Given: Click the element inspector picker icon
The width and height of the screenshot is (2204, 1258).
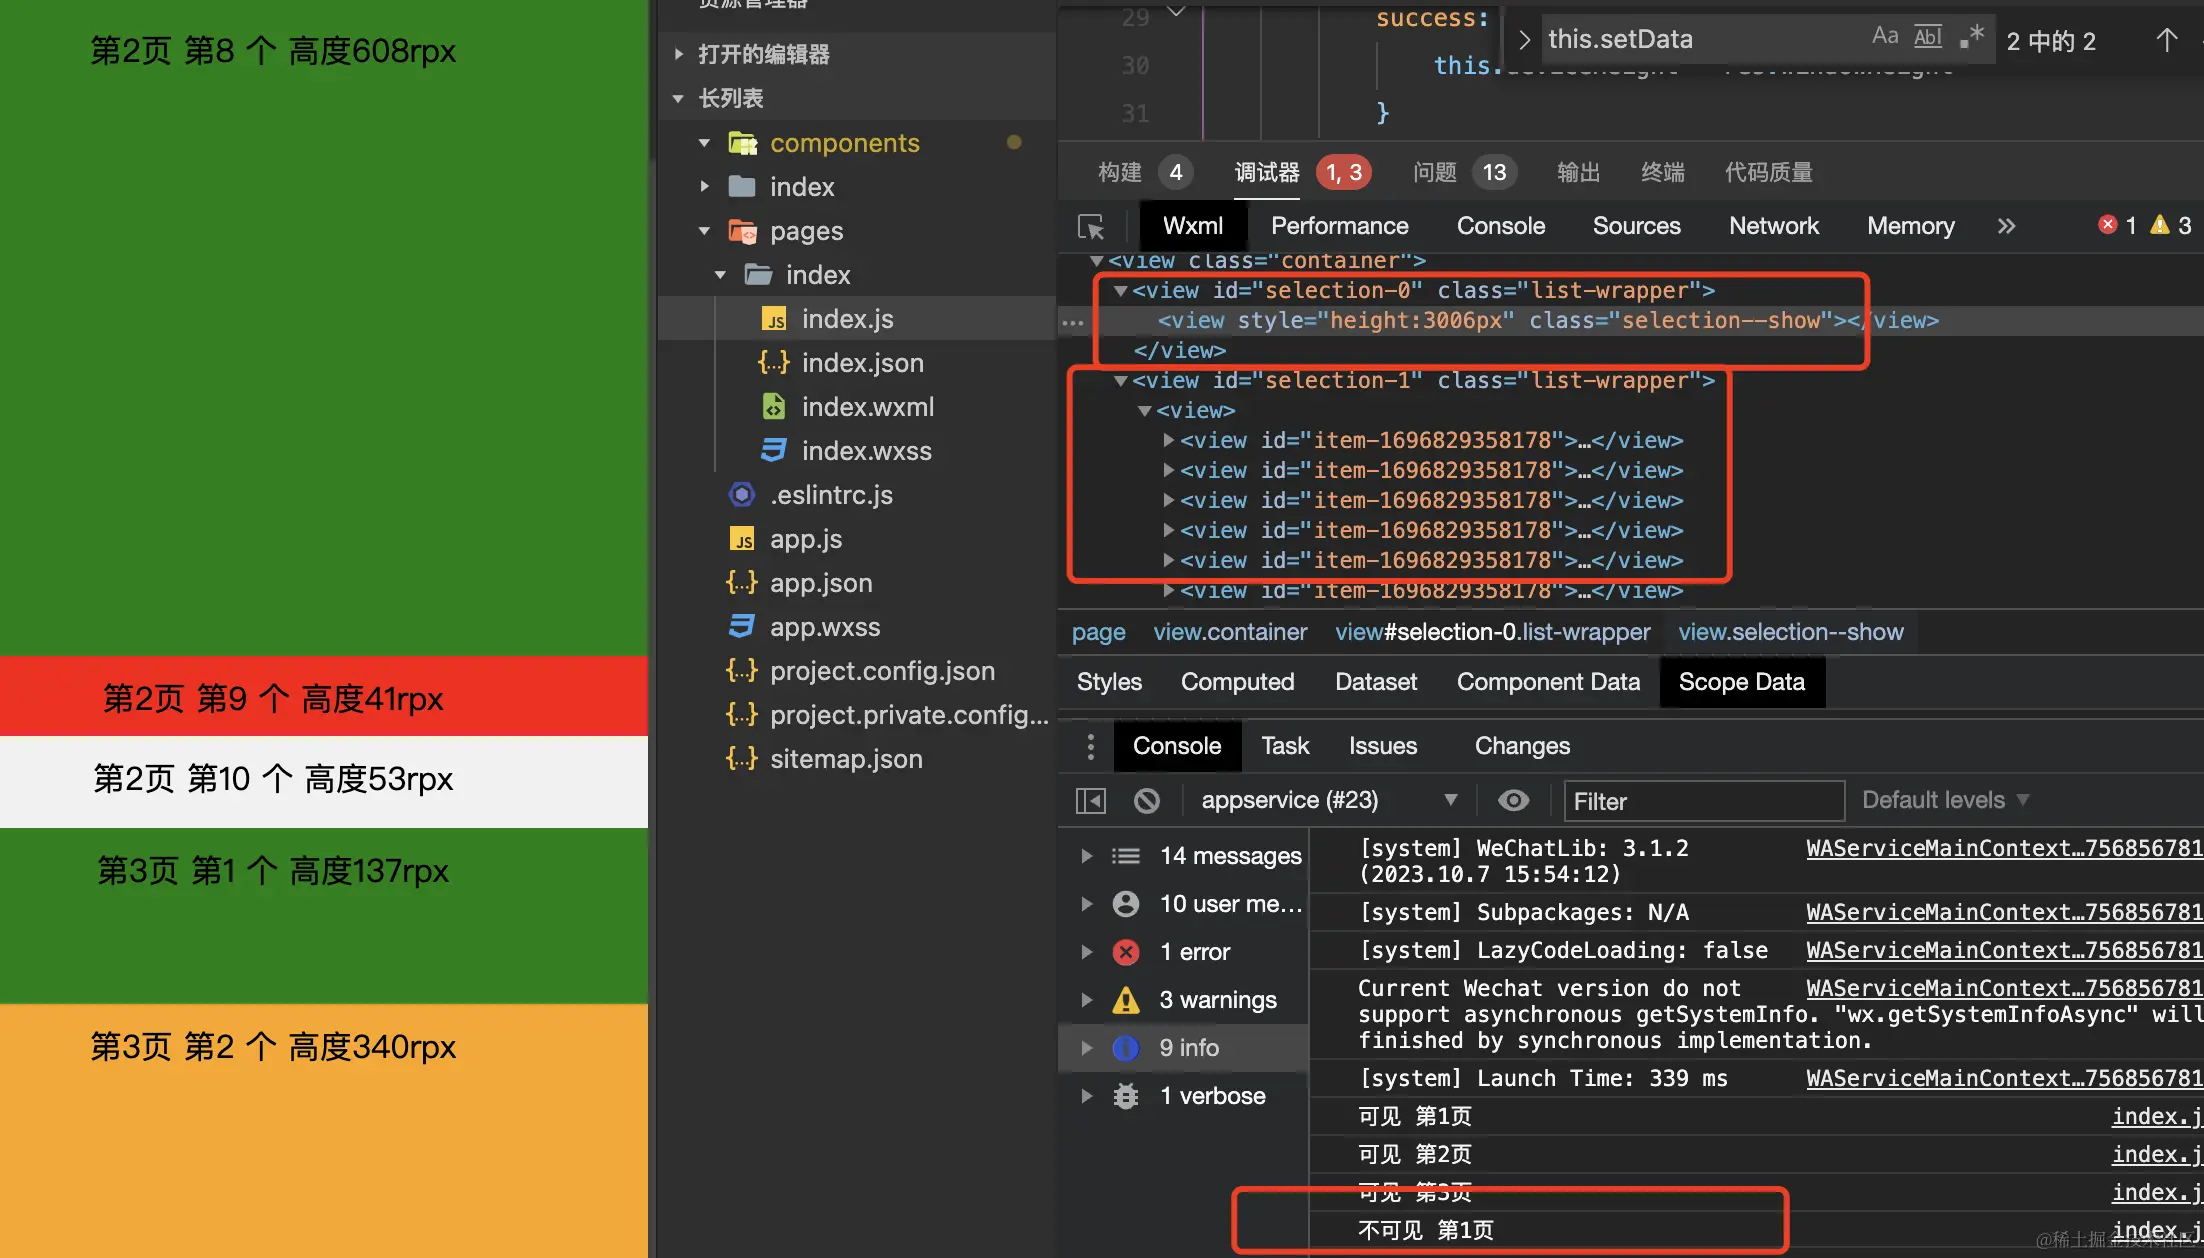Looking at the screenshot, I should point(1091,227).
